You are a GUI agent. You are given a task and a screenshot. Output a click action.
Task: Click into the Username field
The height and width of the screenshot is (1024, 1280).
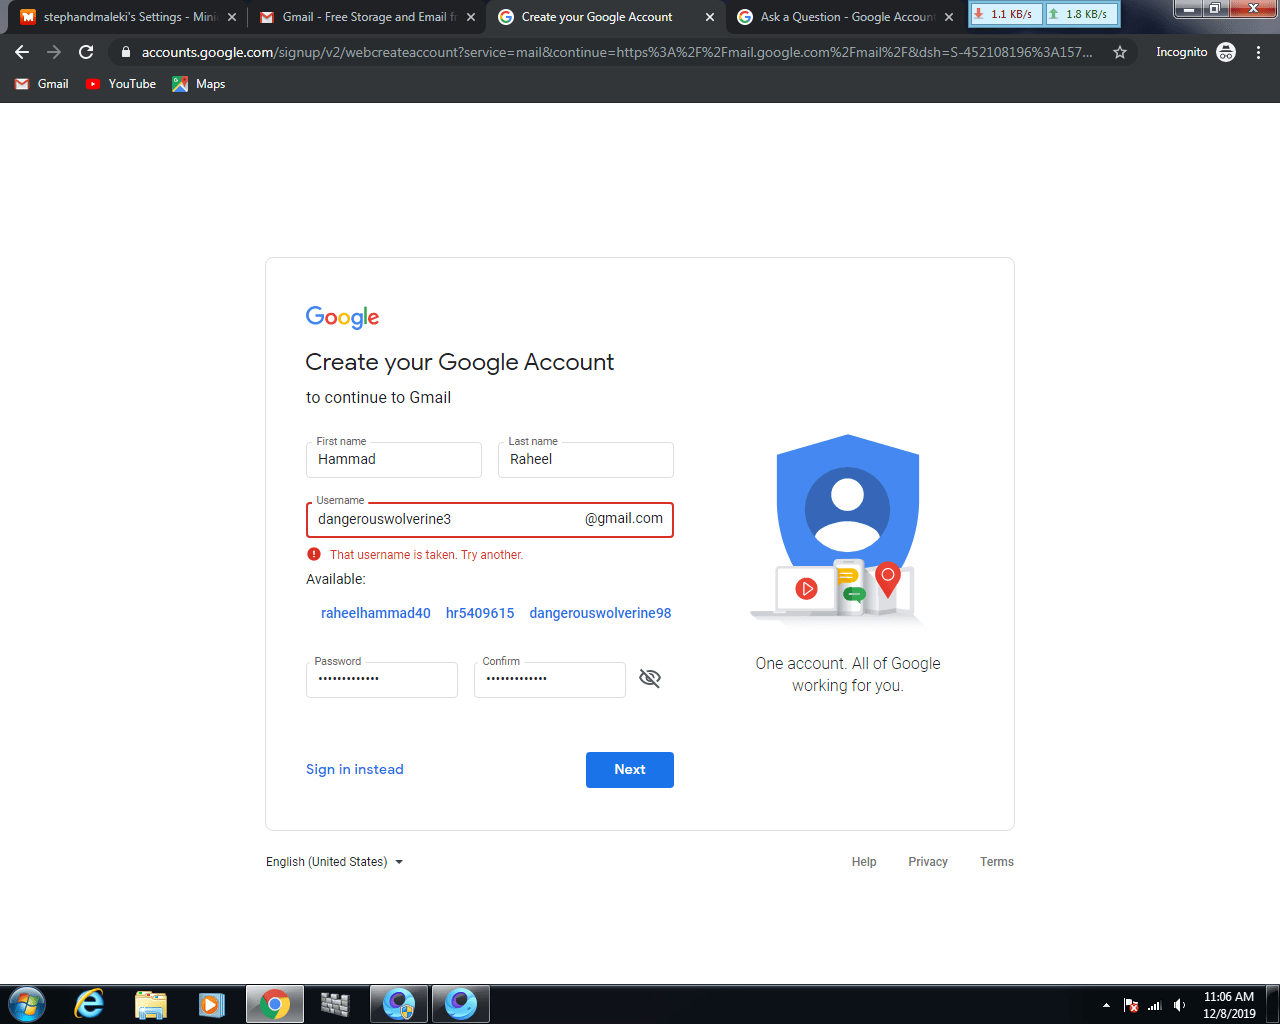point(490,520)
